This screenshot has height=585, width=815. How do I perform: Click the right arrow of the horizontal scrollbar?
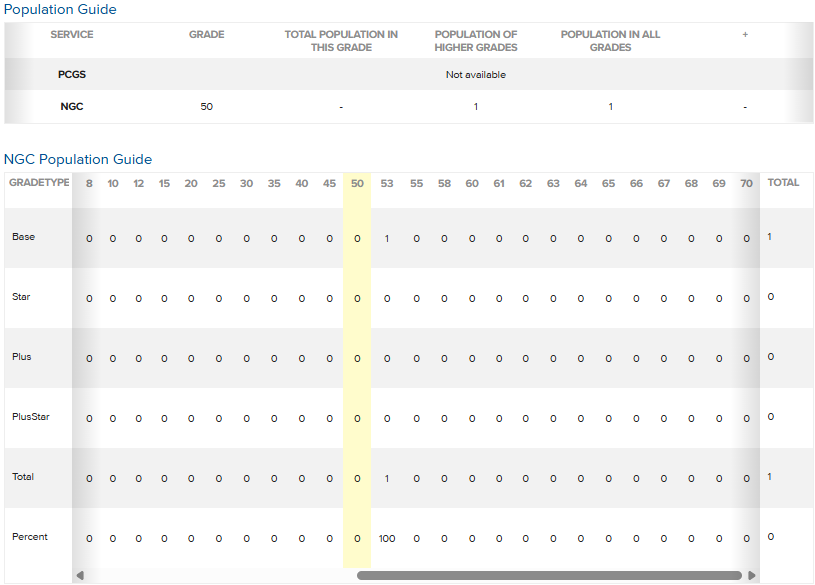pyautogui.click(x=752, y=575)
